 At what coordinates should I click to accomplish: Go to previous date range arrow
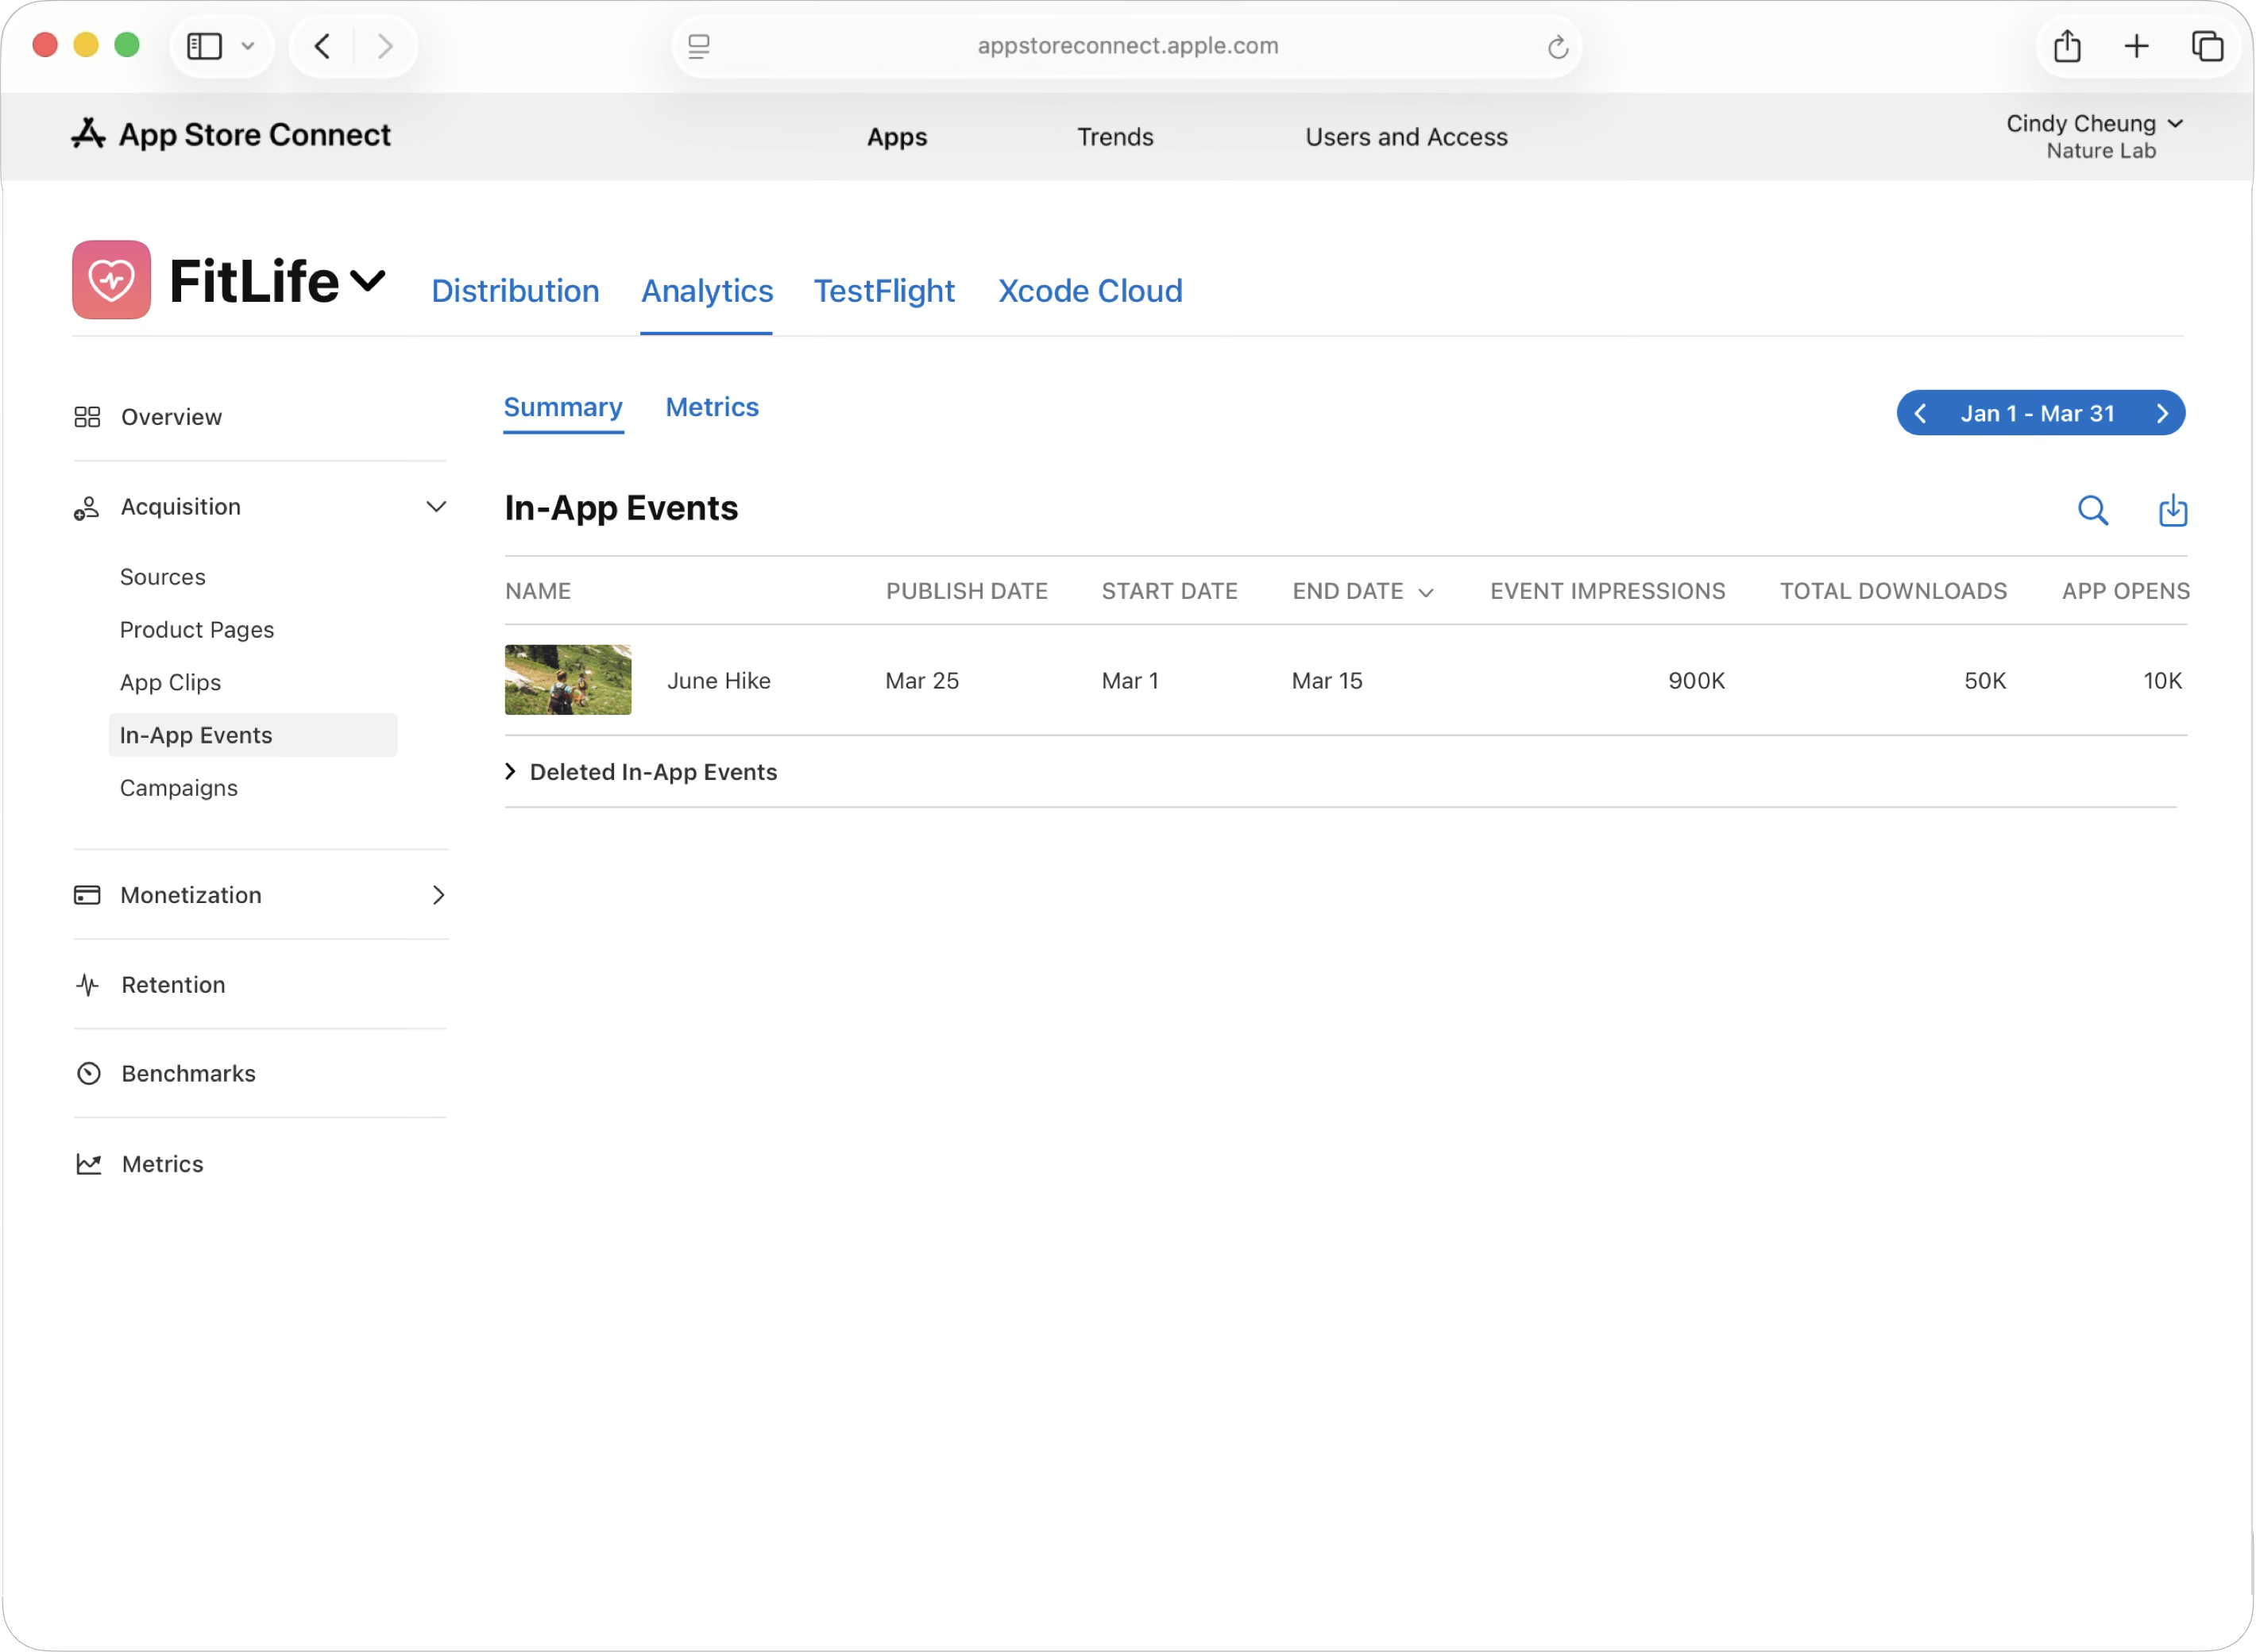(1920, 413)
